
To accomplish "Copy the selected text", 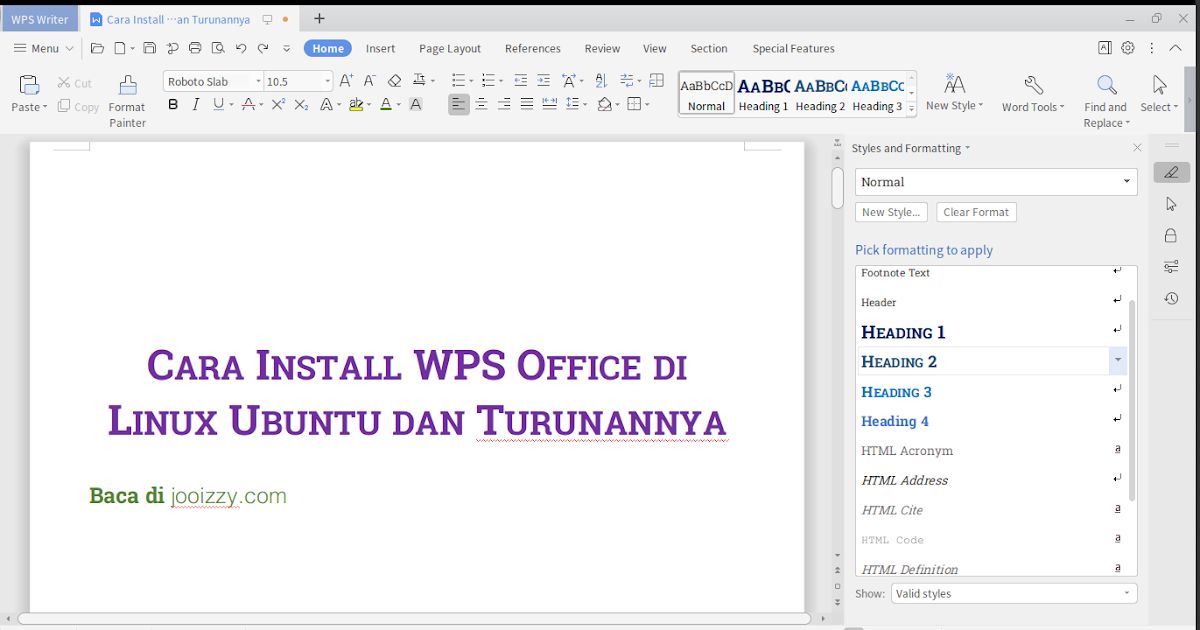I will [x=78, y=107].
